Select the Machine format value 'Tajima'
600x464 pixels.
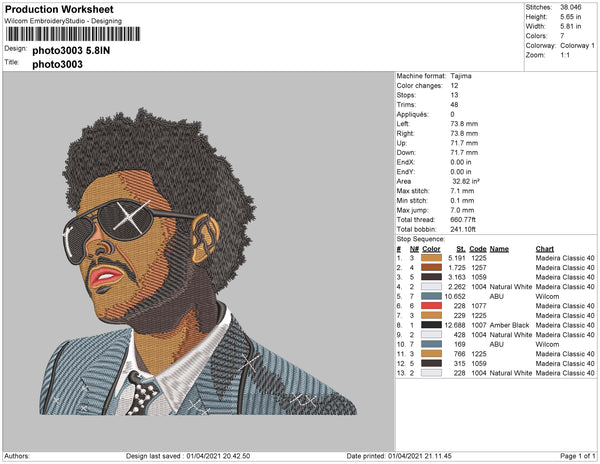[x=461, y=76]
